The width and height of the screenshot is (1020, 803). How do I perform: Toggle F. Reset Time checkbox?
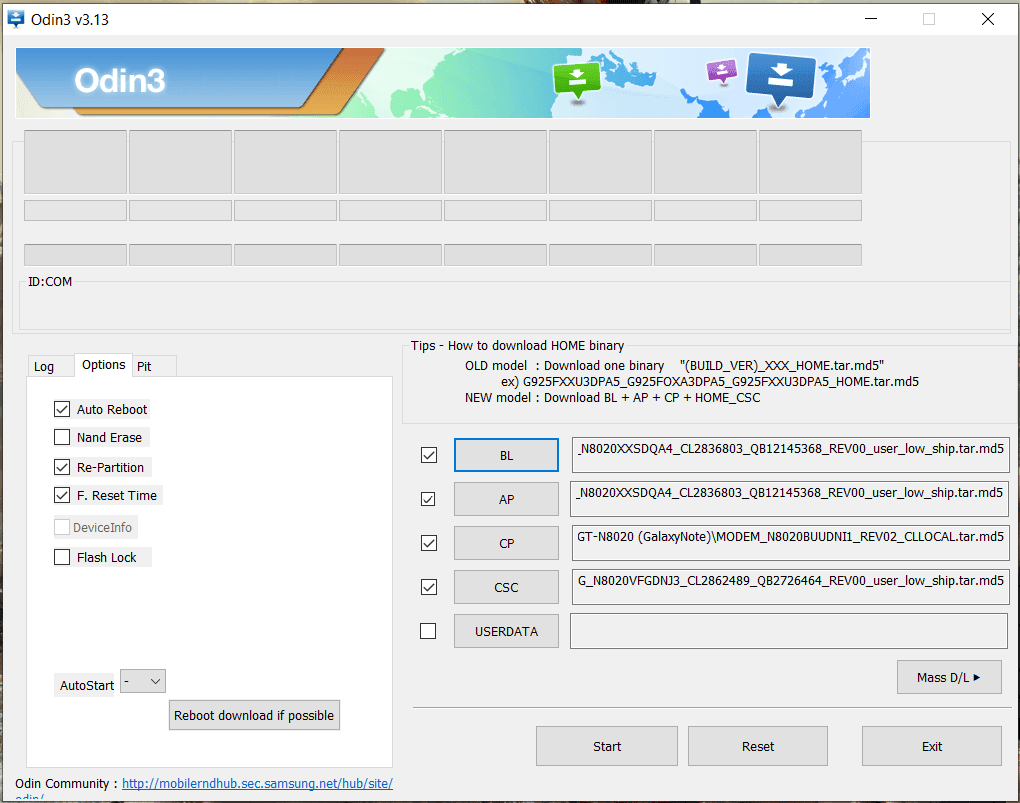click(x=62, y=495)
